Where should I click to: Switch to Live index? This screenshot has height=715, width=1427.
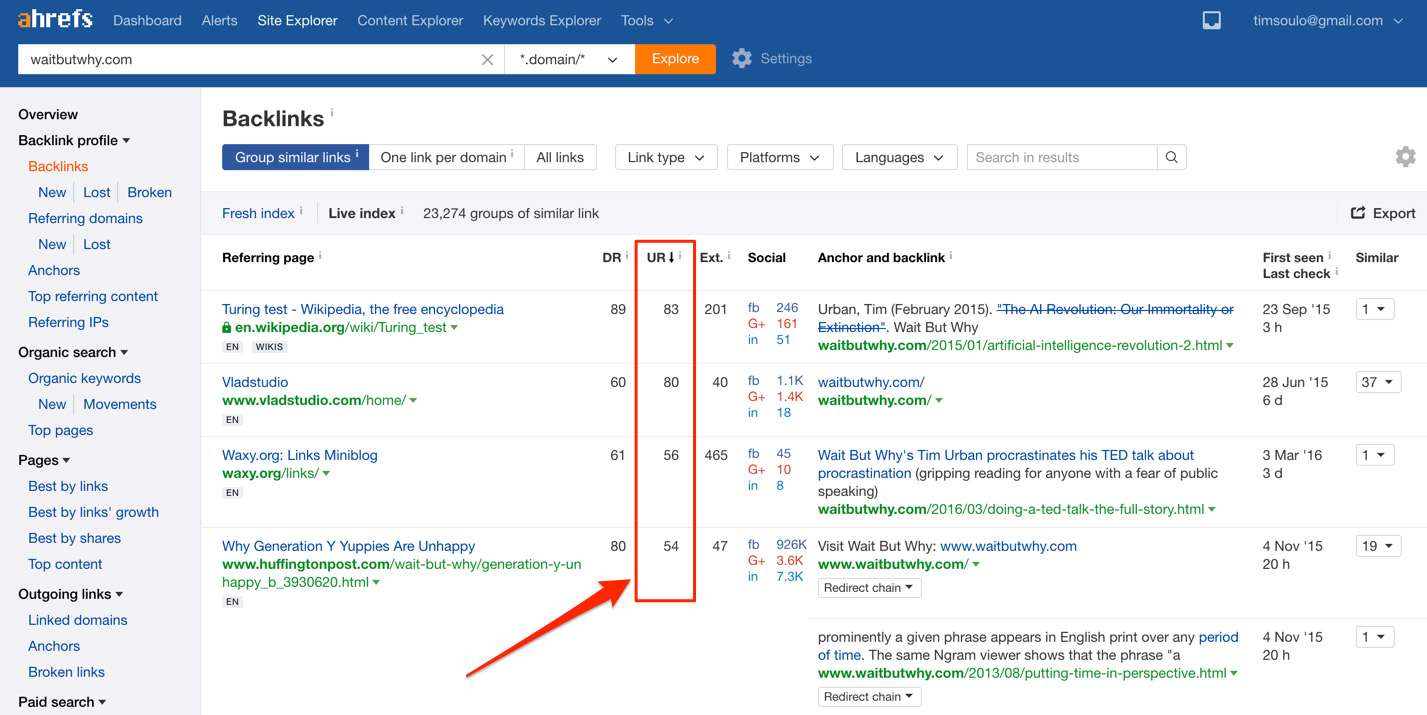pos(362,213)
